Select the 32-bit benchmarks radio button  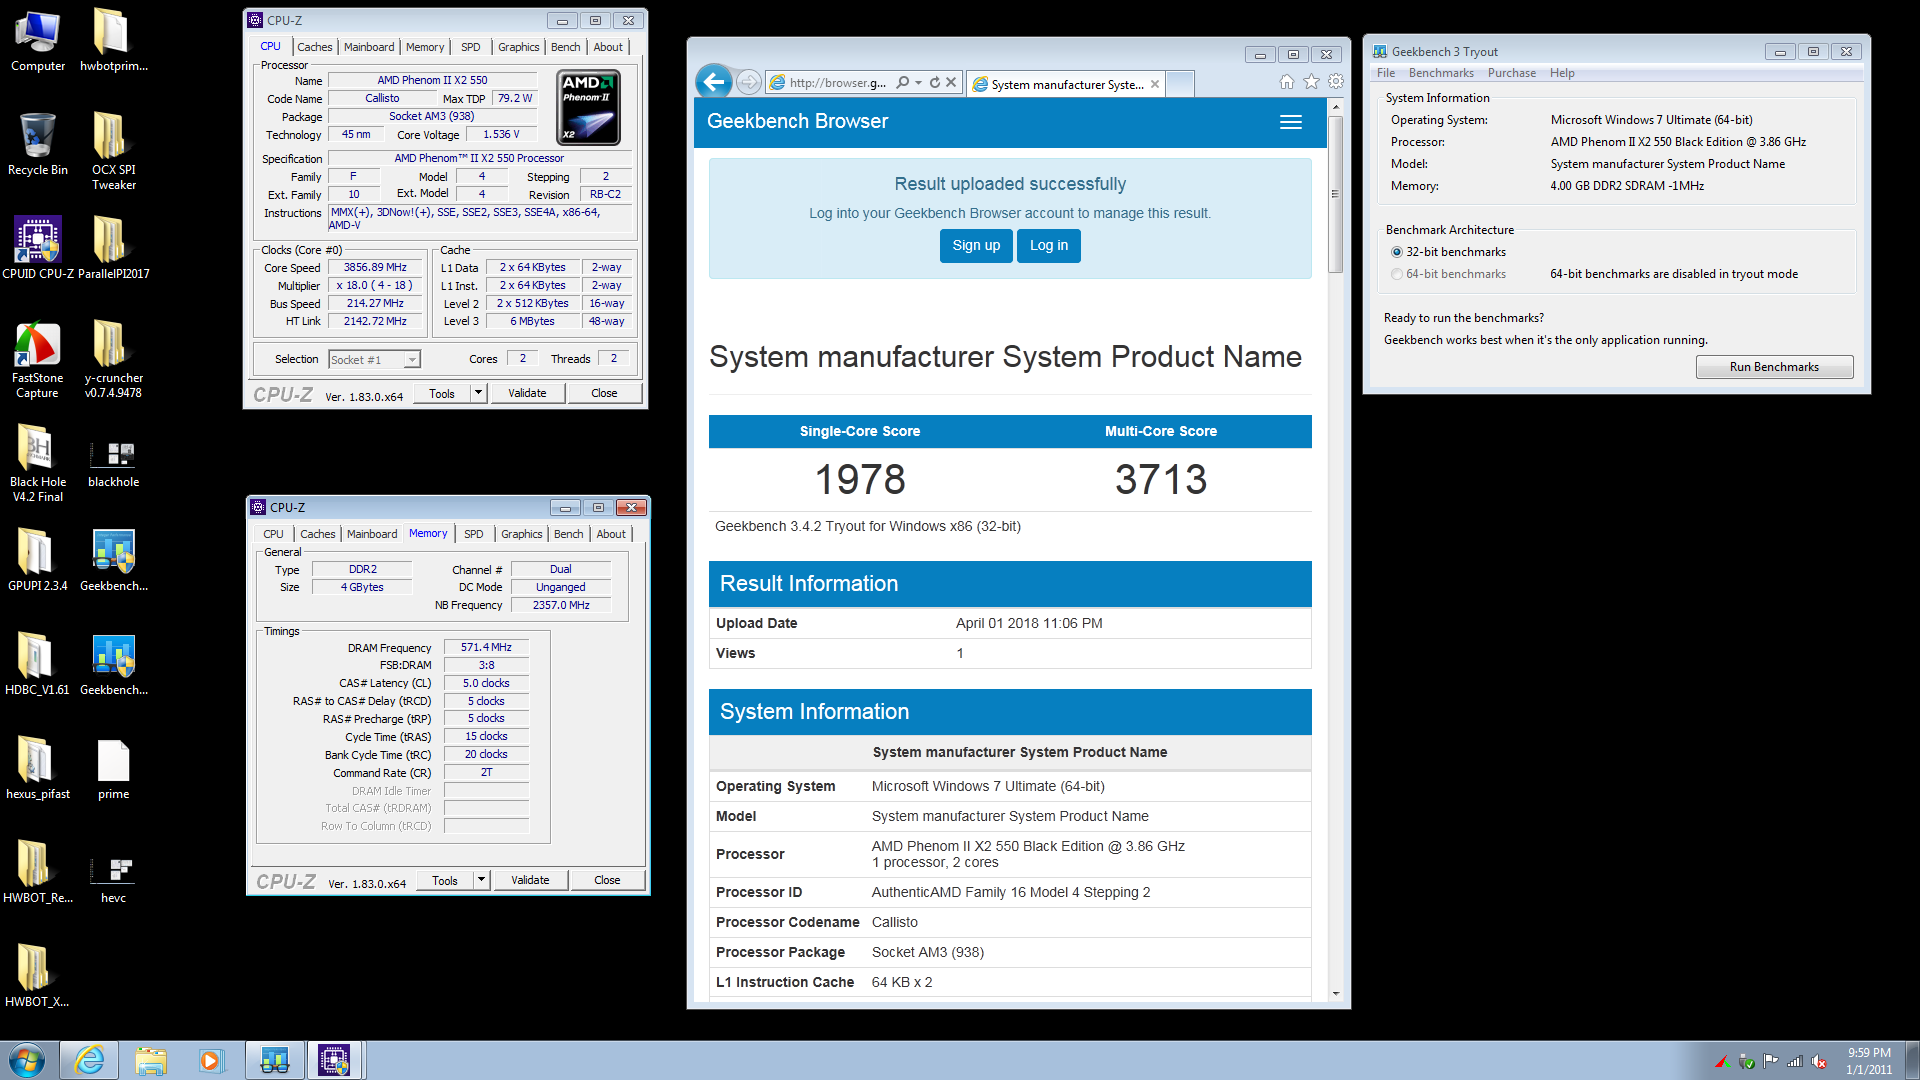(1397, 252)
